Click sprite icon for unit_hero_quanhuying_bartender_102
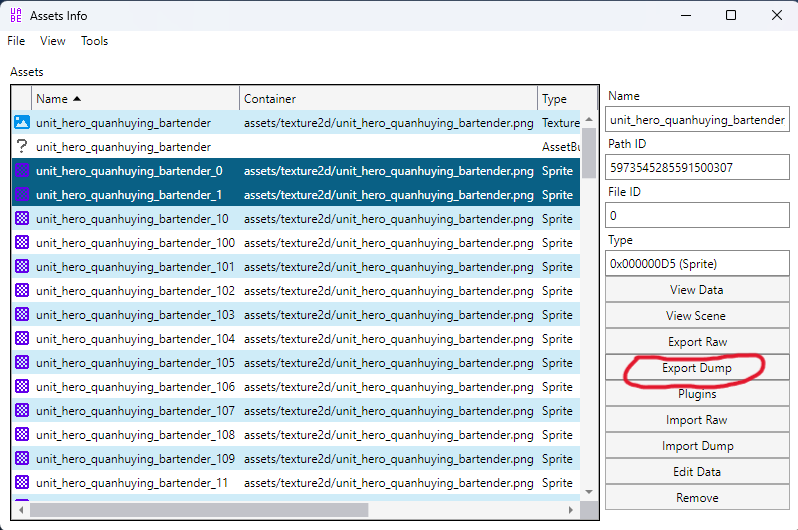The height and width of the screenshot is (530, 798). coord(22,291)
